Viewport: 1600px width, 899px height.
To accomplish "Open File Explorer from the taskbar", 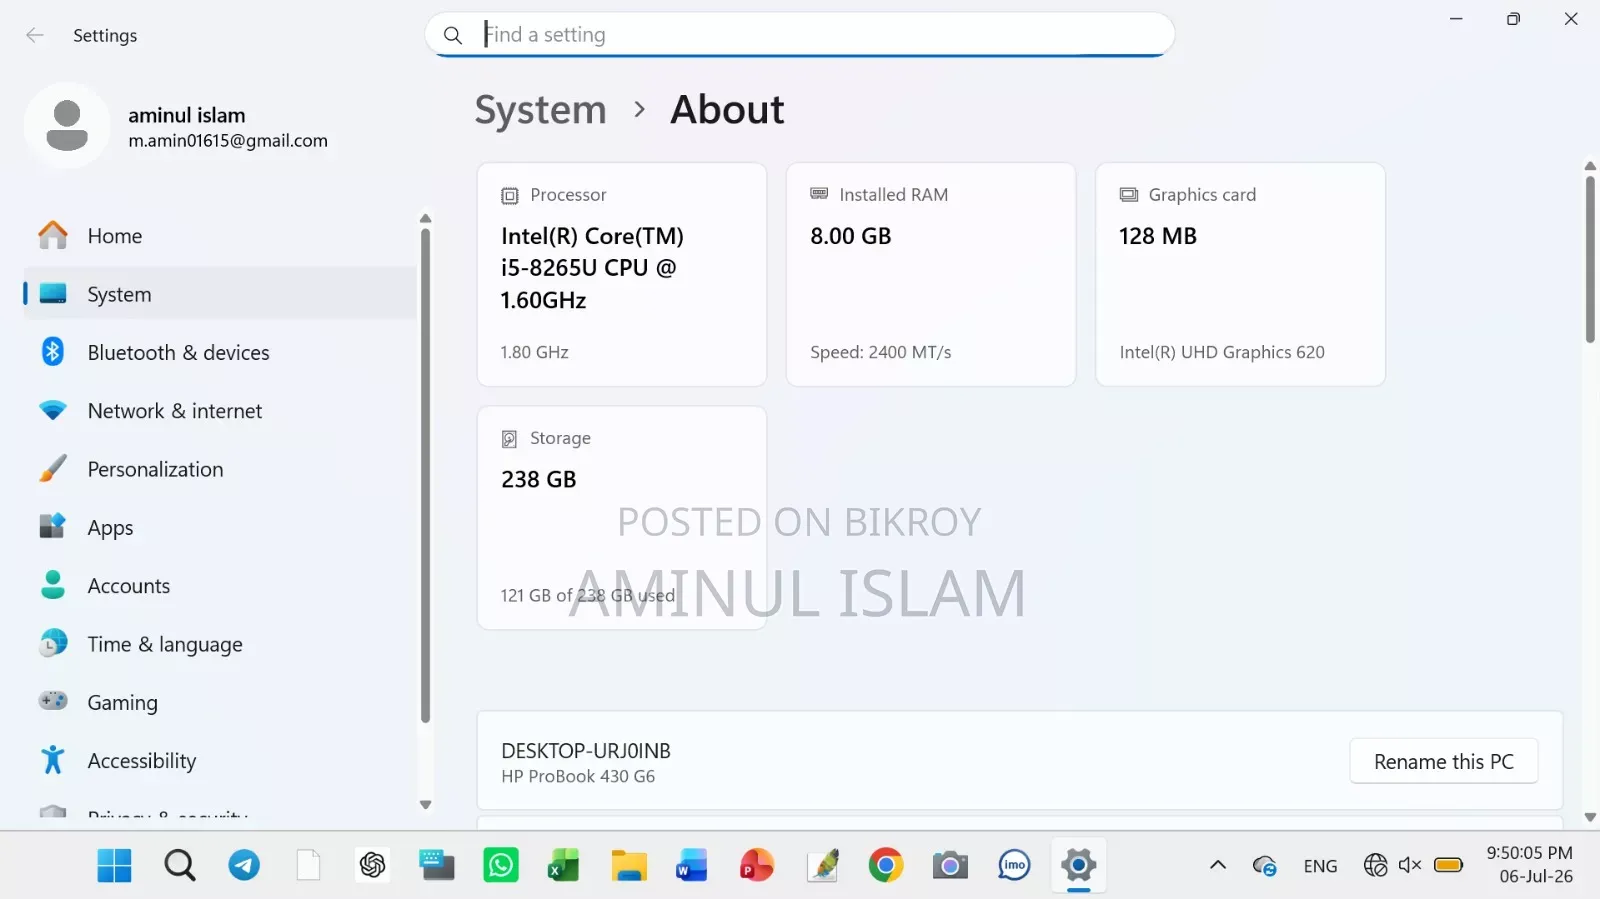I will (629, 865).
